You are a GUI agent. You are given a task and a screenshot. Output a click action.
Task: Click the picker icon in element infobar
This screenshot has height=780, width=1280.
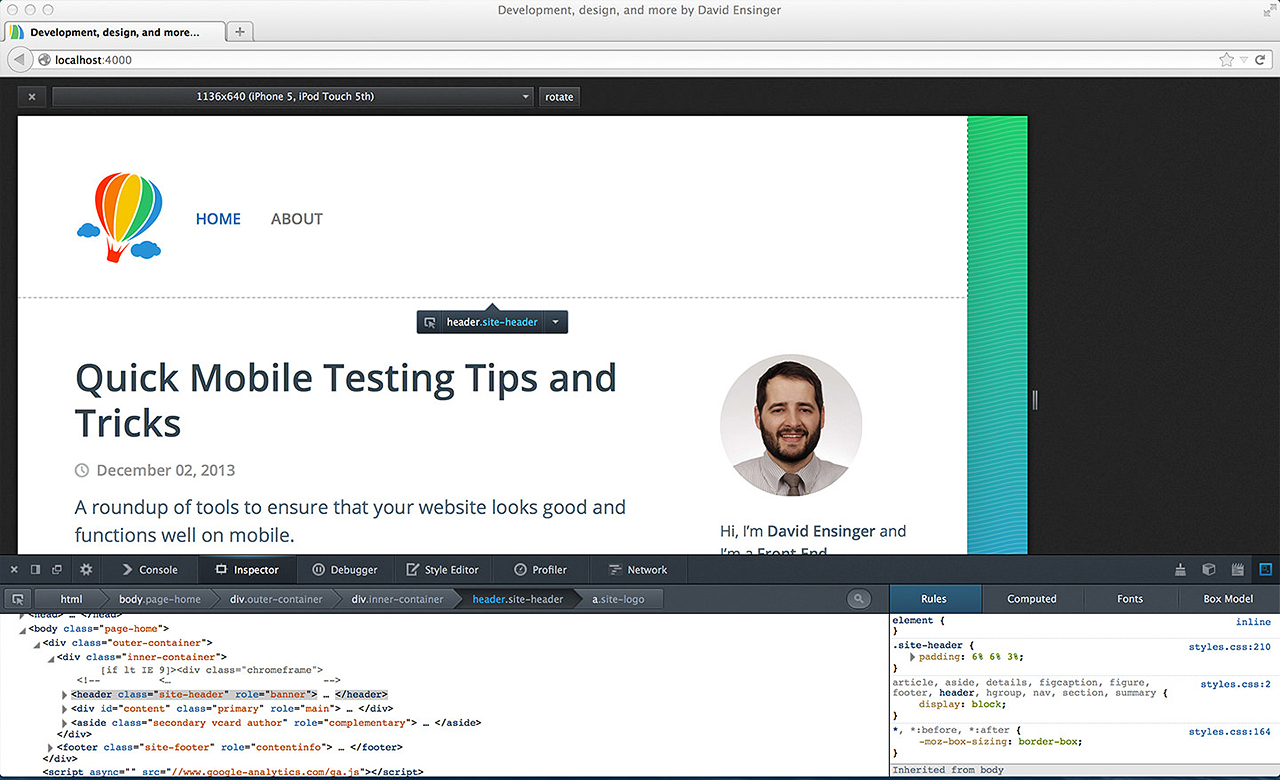click(429, 322)
